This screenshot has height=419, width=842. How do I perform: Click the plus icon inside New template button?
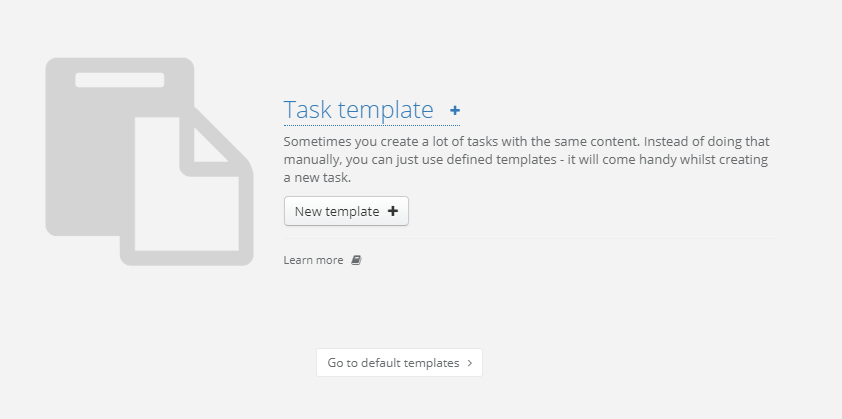click(392, 211)
